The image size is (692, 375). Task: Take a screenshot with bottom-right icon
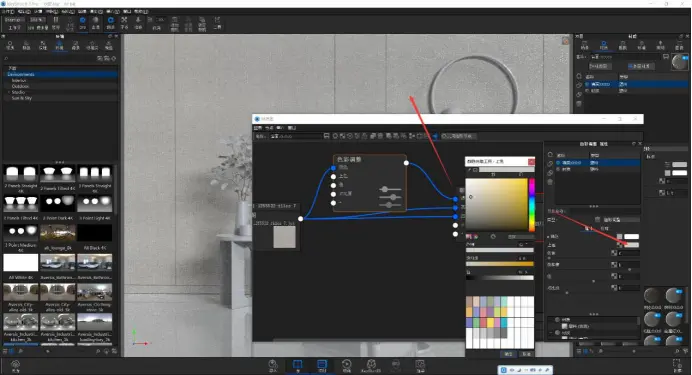click(677, 366)
